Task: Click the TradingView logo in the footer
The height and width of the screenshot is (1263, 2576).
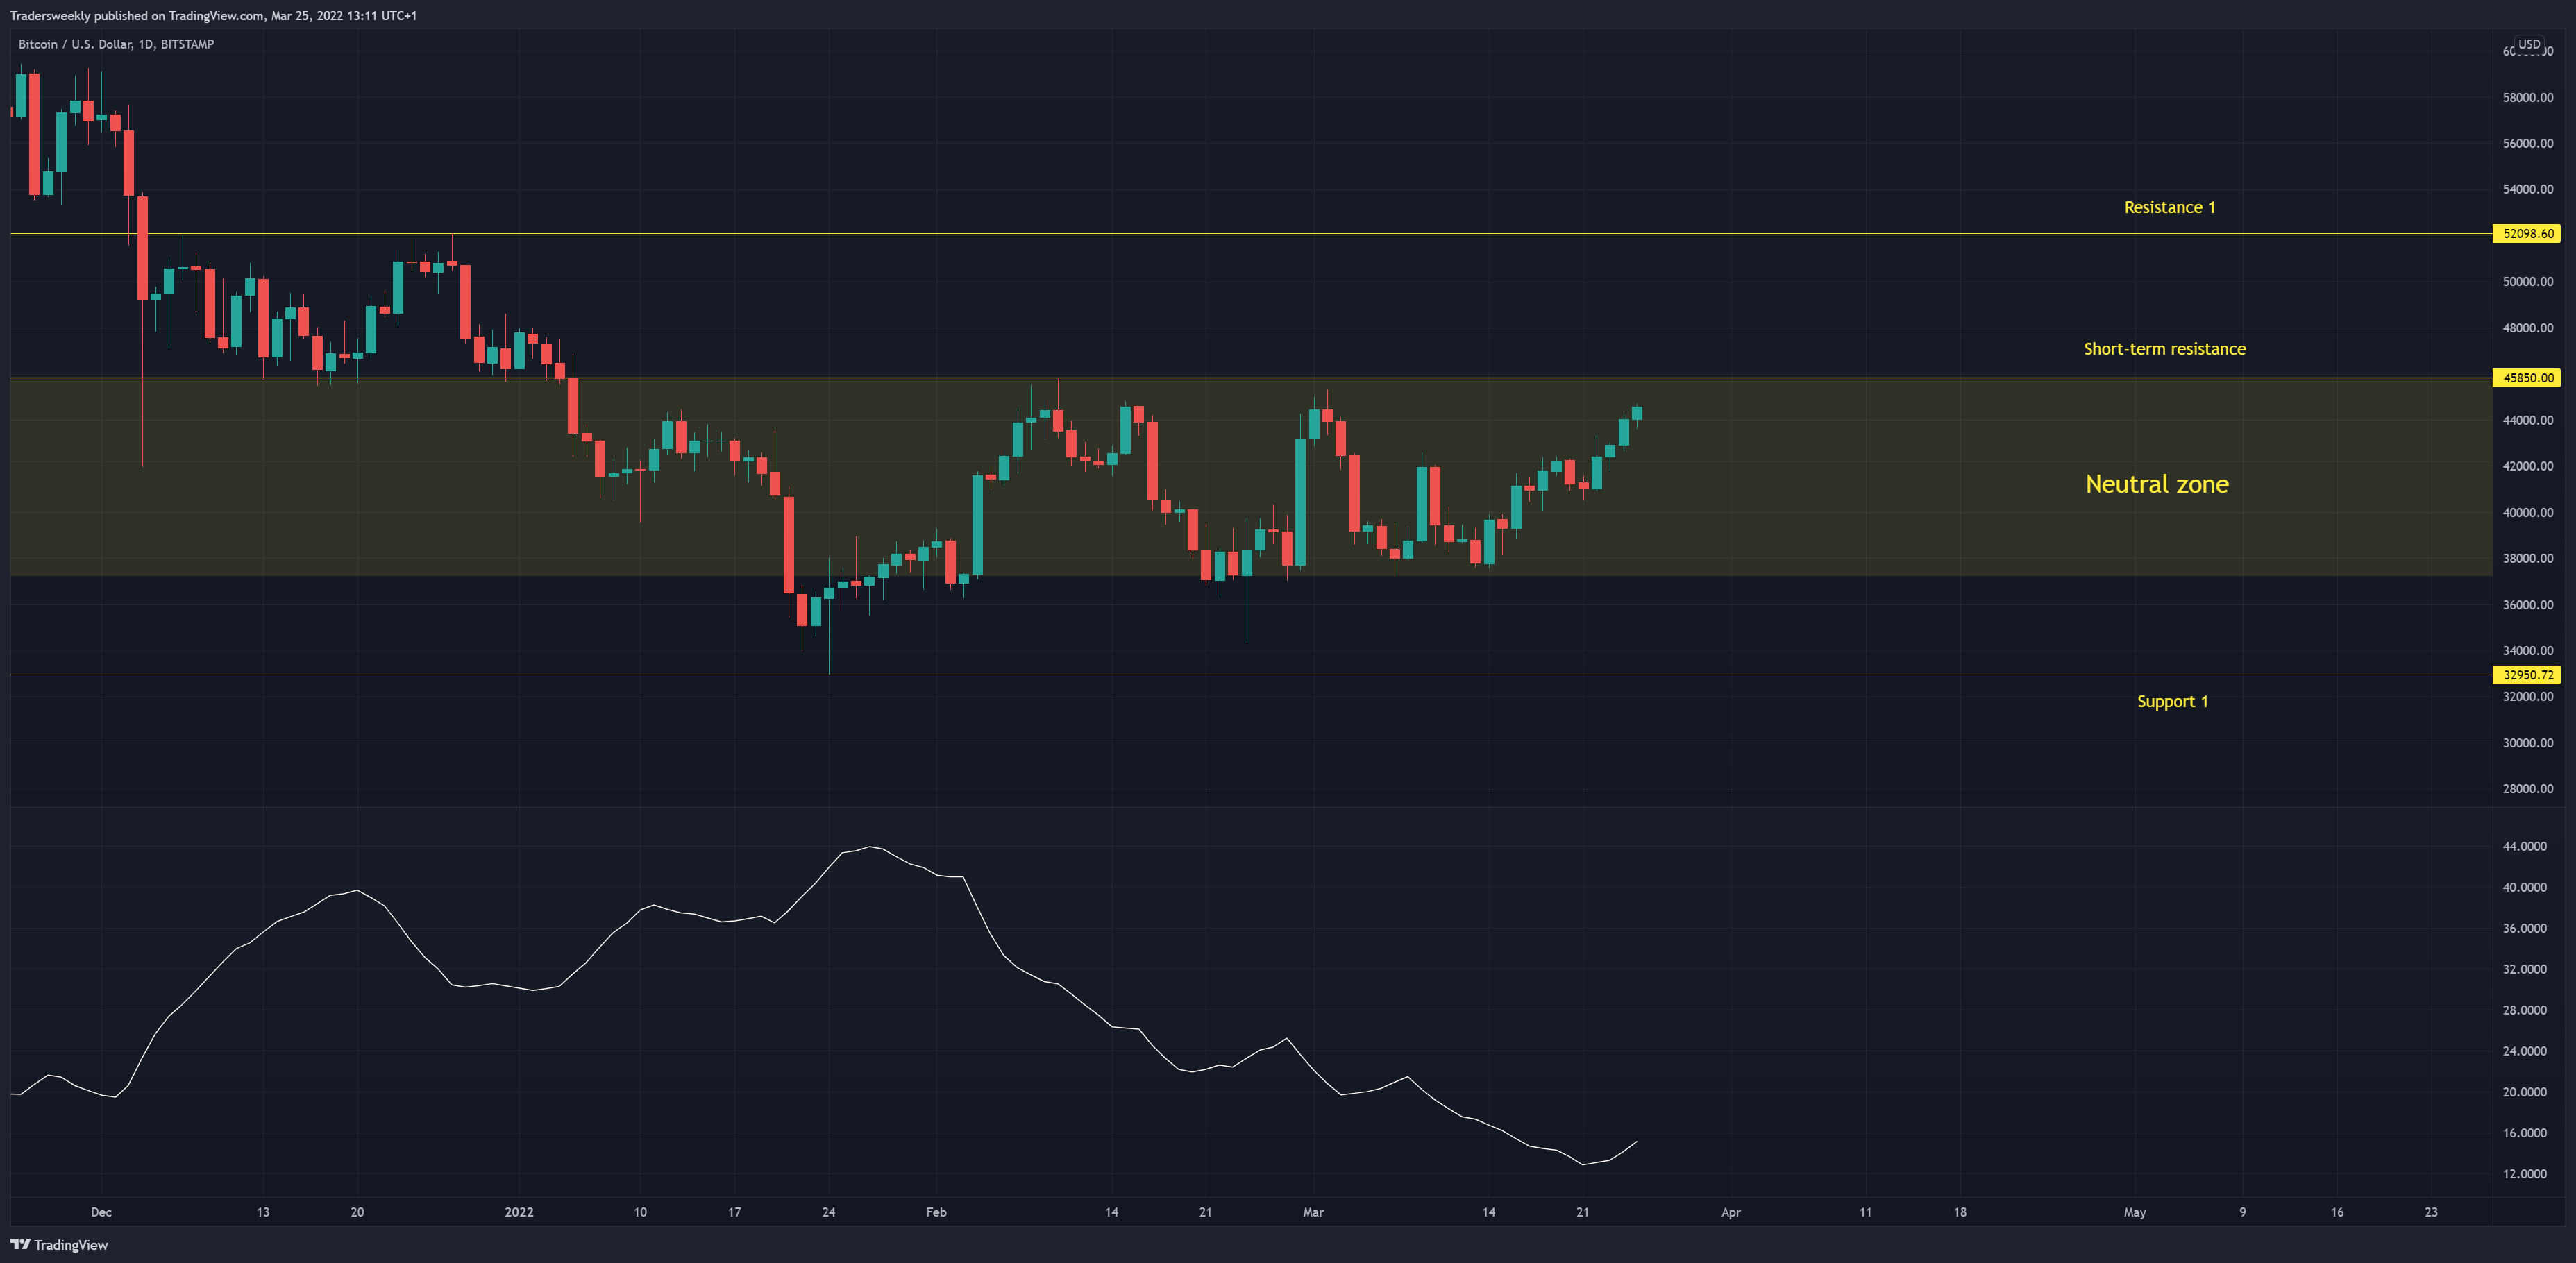Action: [x=59, y=1244]
